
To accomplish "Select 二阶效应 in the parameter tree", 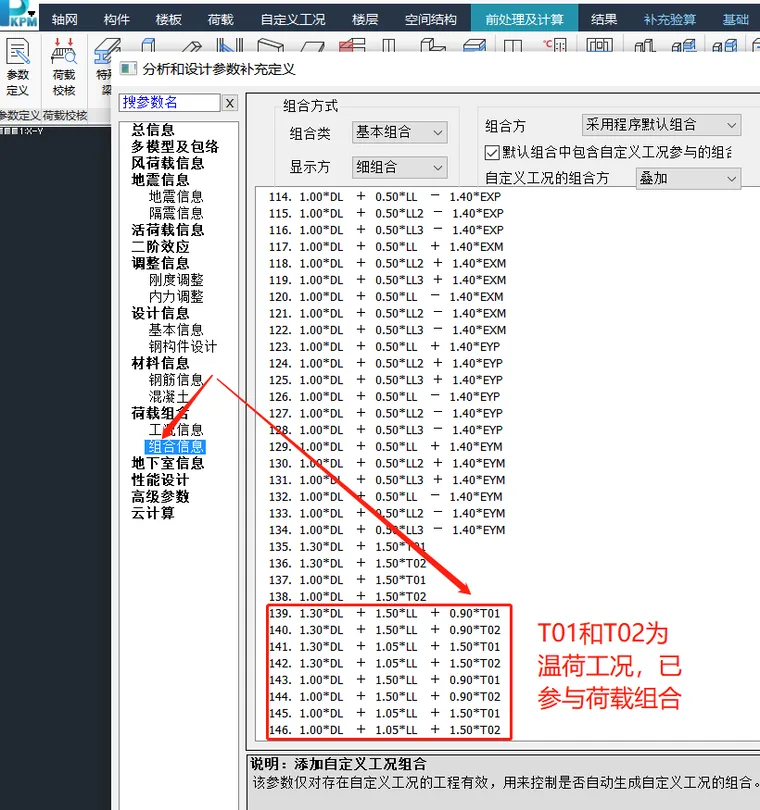I will [x=161, y=246].
